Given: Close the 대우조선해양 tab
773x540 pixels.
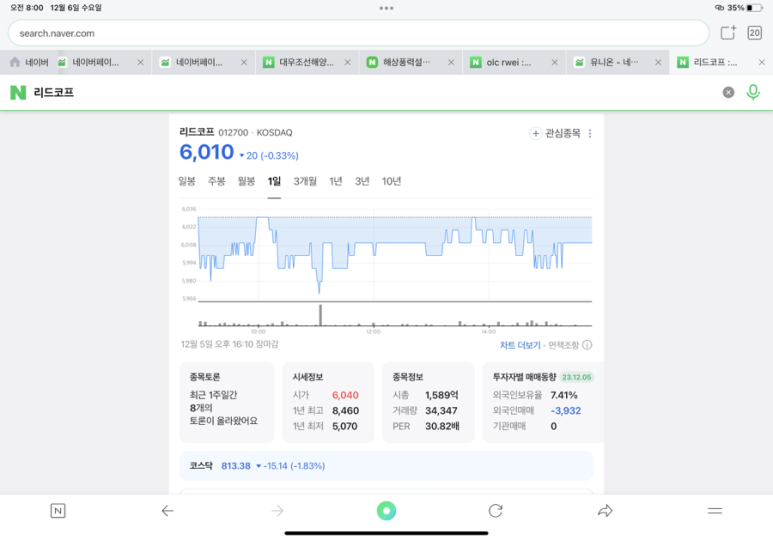Looking at the screenshot, I should pos(348,62).
